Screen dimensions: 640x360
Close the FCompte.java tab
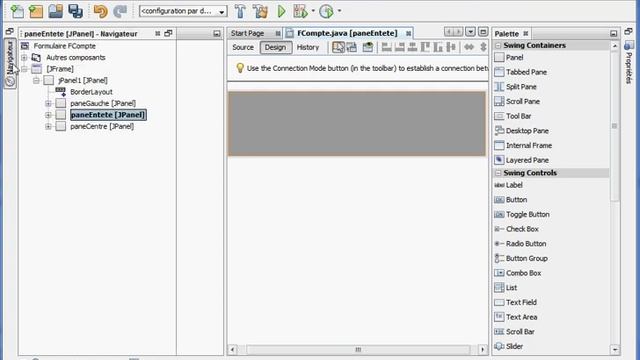pos(408,33)
